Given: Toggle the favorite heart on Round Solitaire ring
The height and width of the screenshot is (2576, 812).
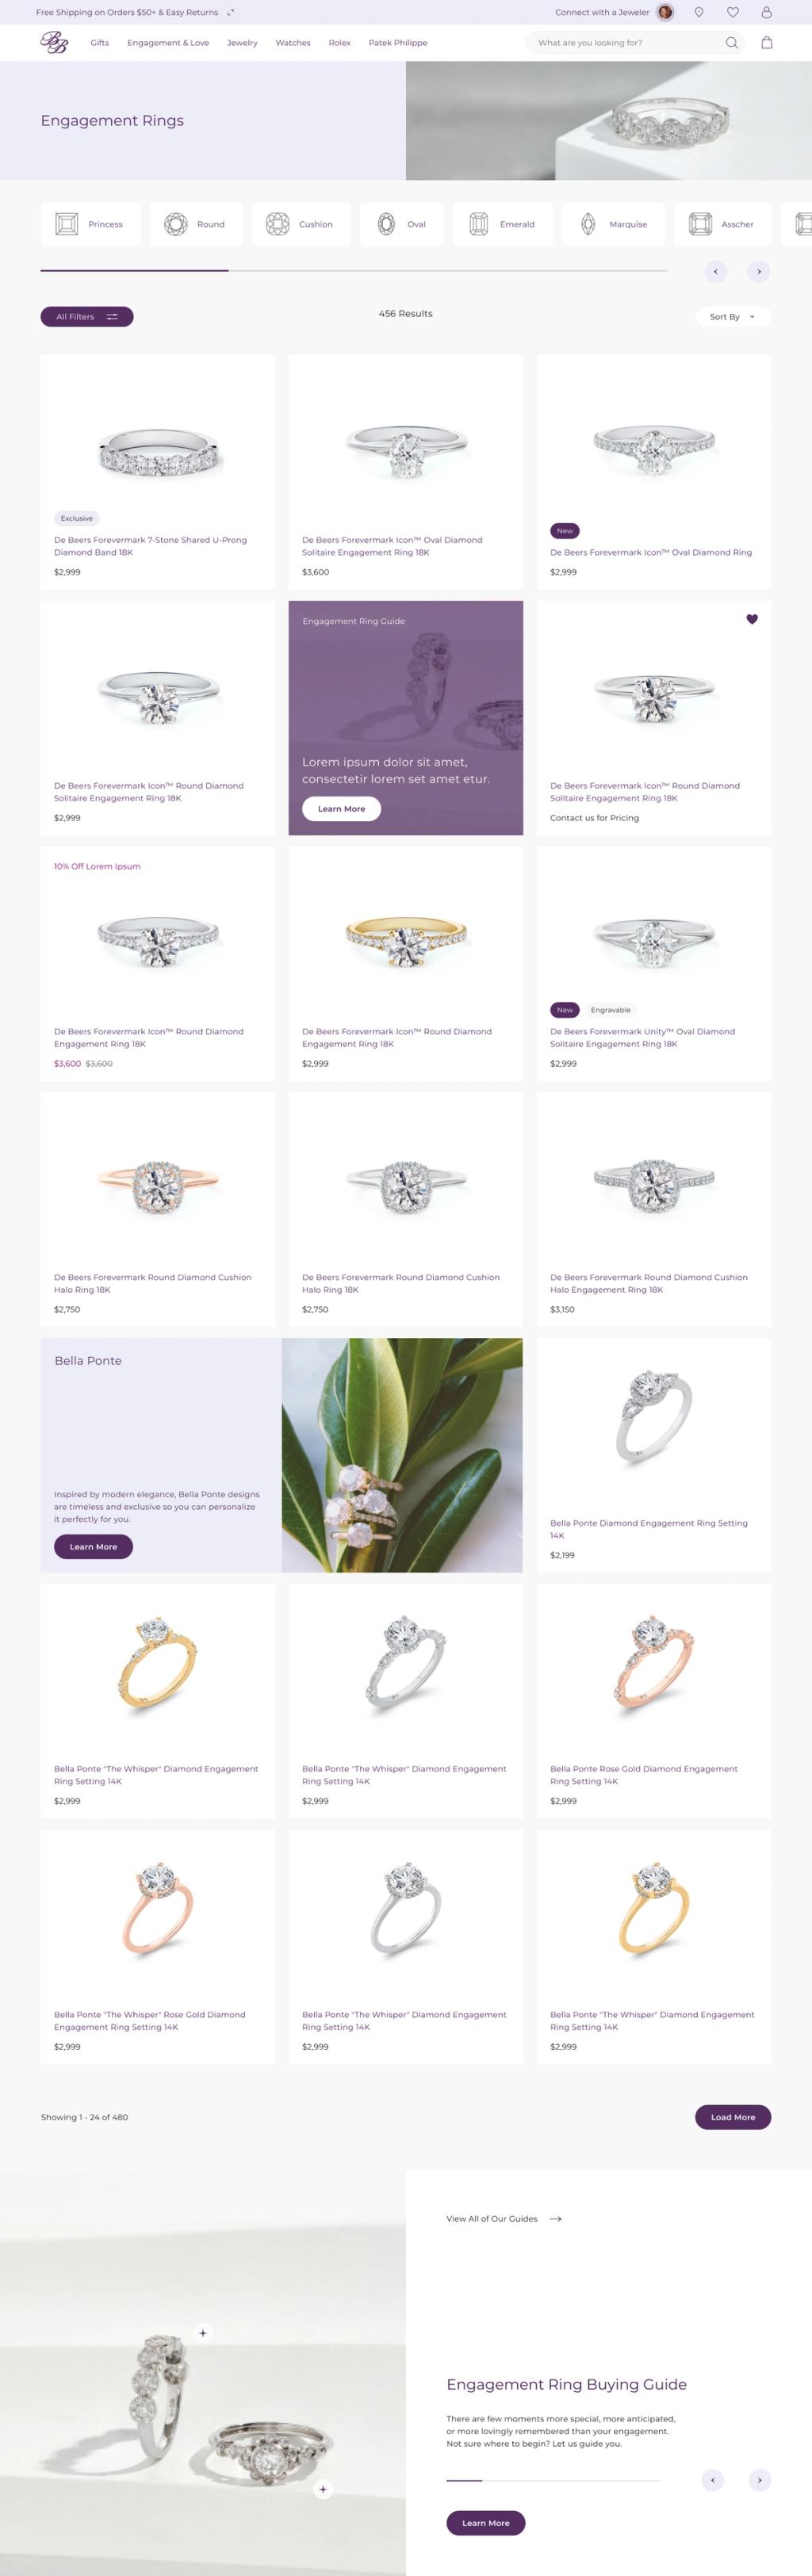Looking at the screenshot, I should coord(752,619).
